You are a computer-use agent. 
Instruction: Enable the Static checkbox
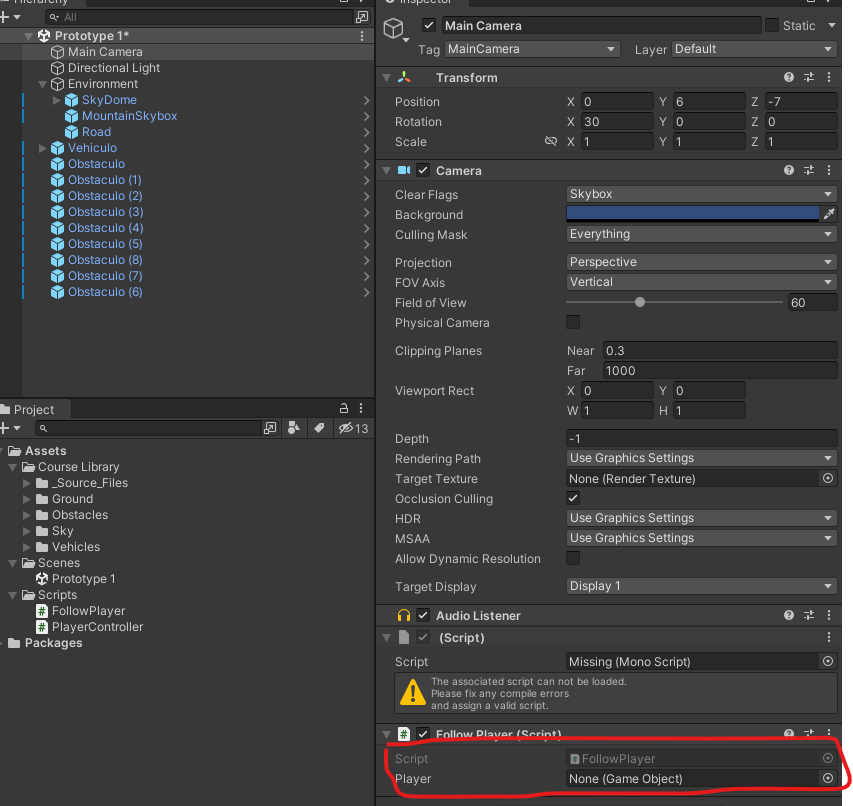(772, 25)
